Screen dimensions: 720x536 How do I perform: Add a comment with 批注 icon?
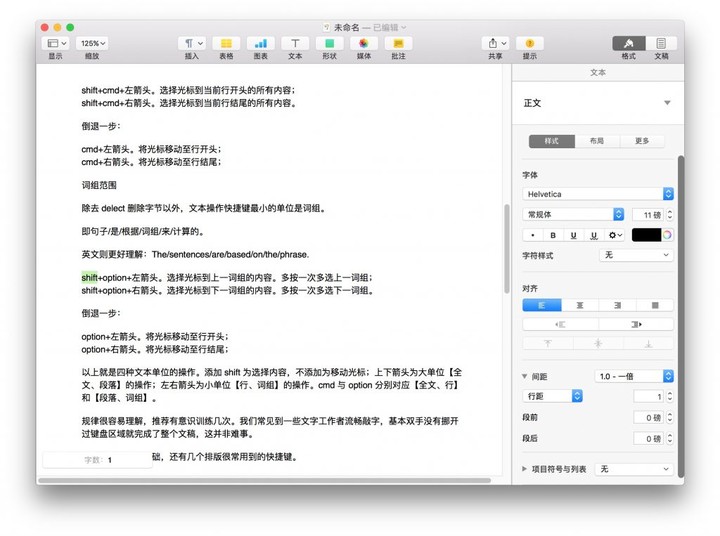pyautogui.click(x=398, y=43)
